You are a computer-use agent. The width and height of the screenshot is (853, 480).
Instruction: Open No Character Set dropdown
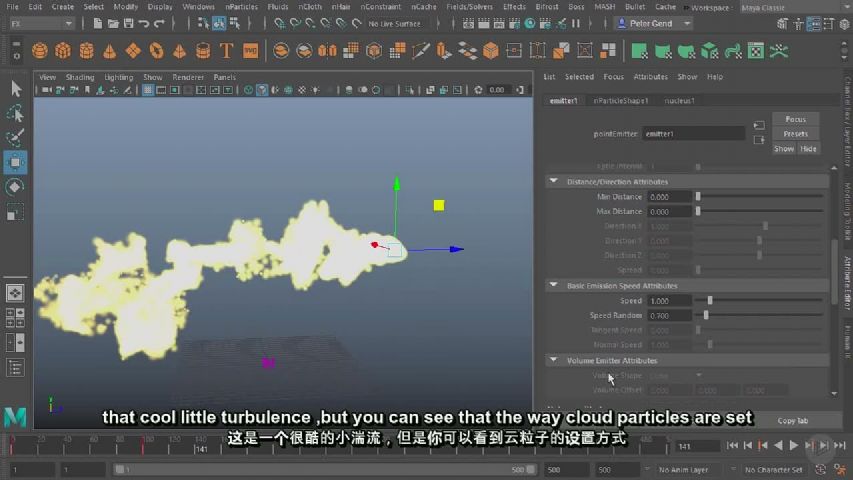coord(772,470)
